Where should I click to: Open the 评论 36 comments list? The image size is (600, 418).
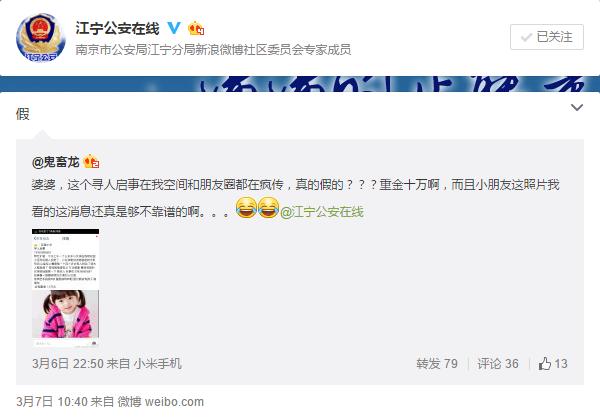click(498, 363)
